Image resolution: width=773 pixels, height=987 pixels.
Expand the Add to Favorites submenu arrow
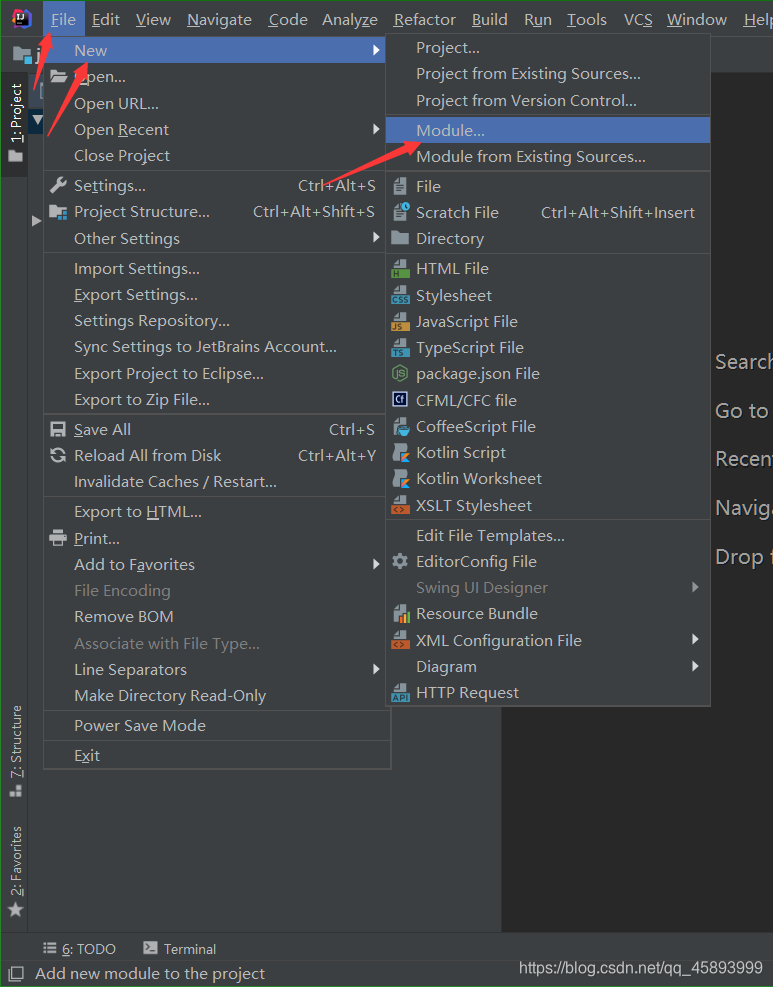click(376, 564)
